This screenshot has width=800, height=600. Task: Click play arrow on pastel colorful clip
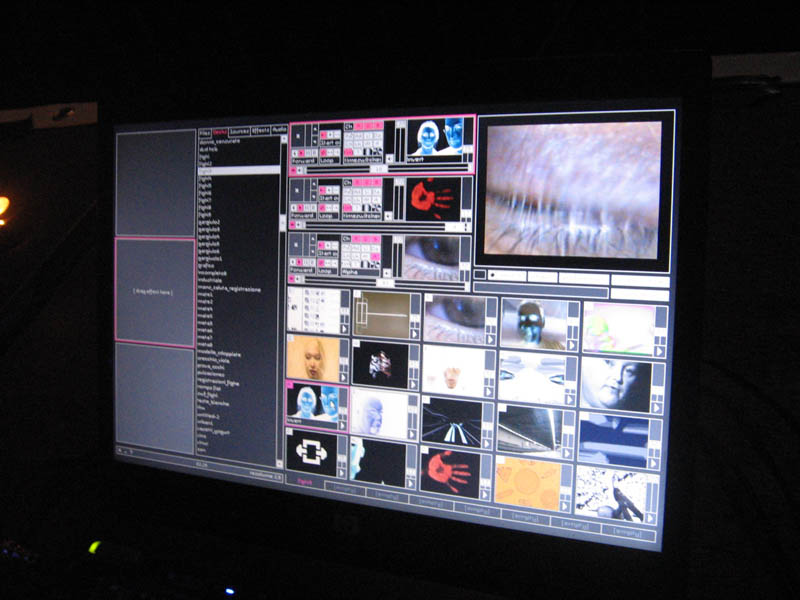(x=660, y=351)
